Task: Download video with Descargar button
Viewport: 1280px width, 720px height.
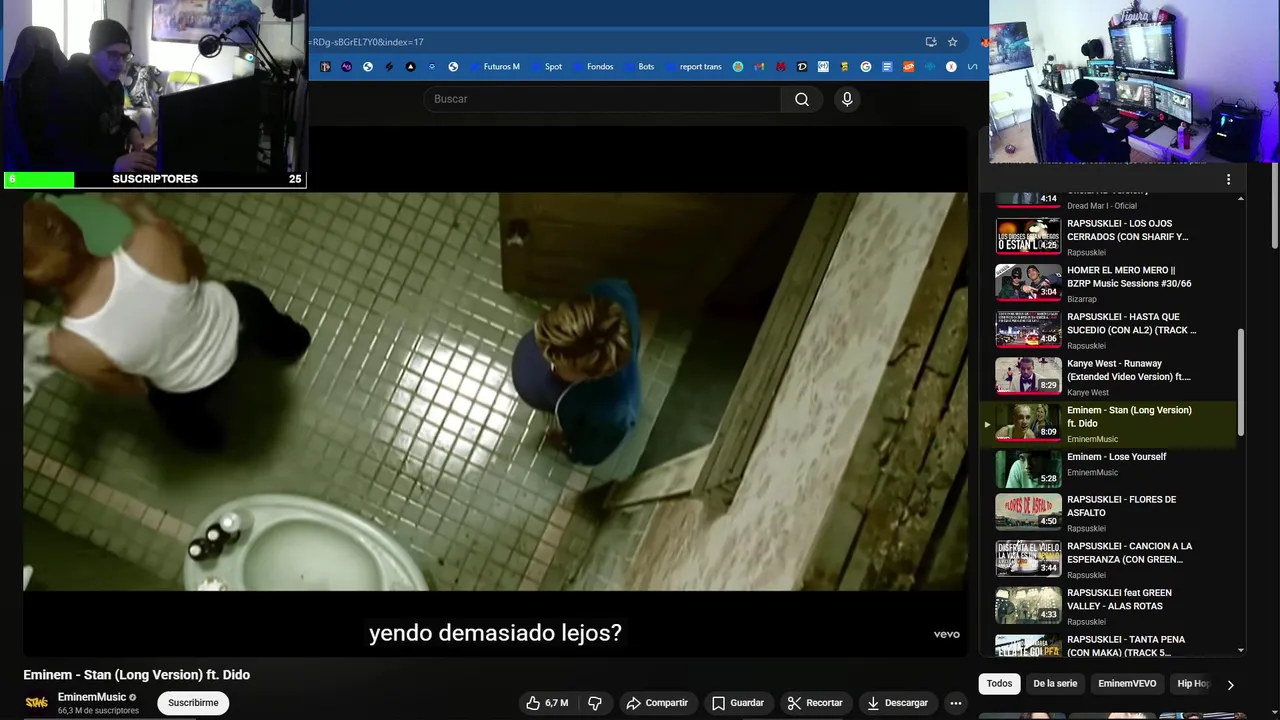Action: click(x=898, y=703)
